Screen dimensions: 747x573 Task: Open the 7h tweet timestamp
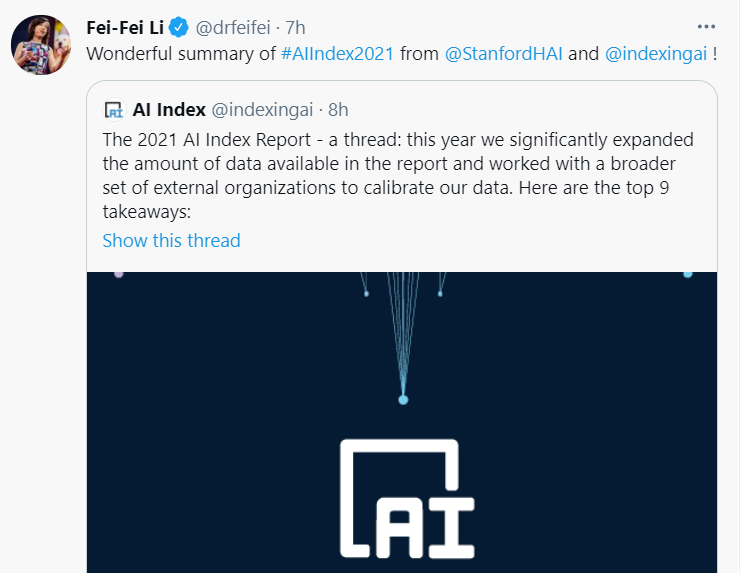(x=295, y=26)
